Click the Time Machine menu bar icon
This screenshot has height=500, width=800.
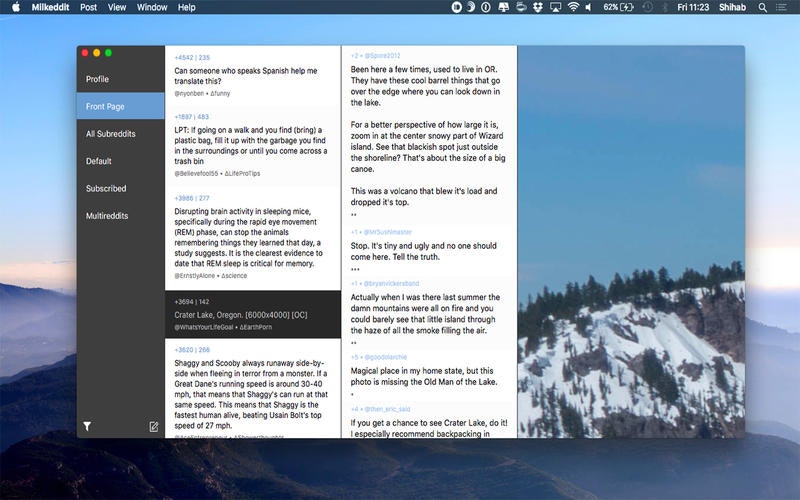647,7
